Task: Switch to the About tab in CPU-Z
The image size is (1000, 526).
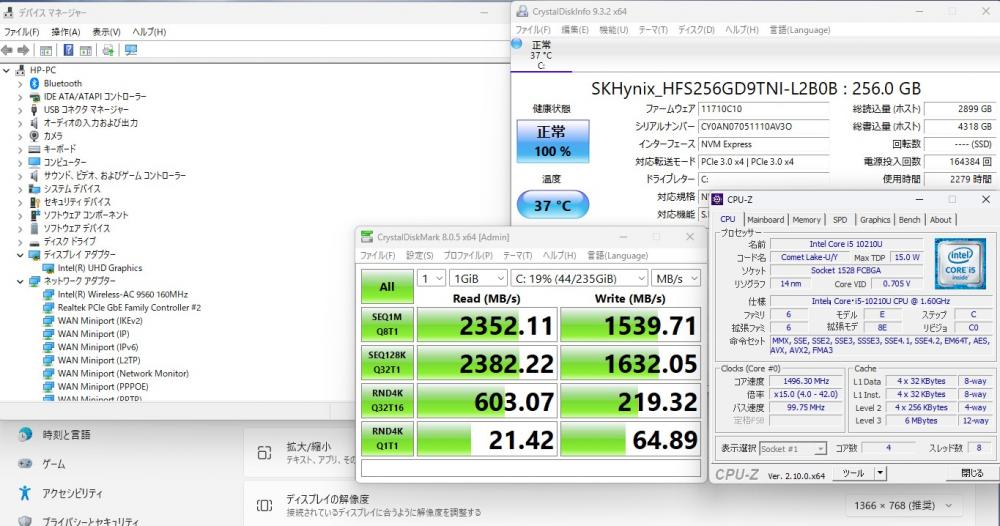Action: point(940,219)
